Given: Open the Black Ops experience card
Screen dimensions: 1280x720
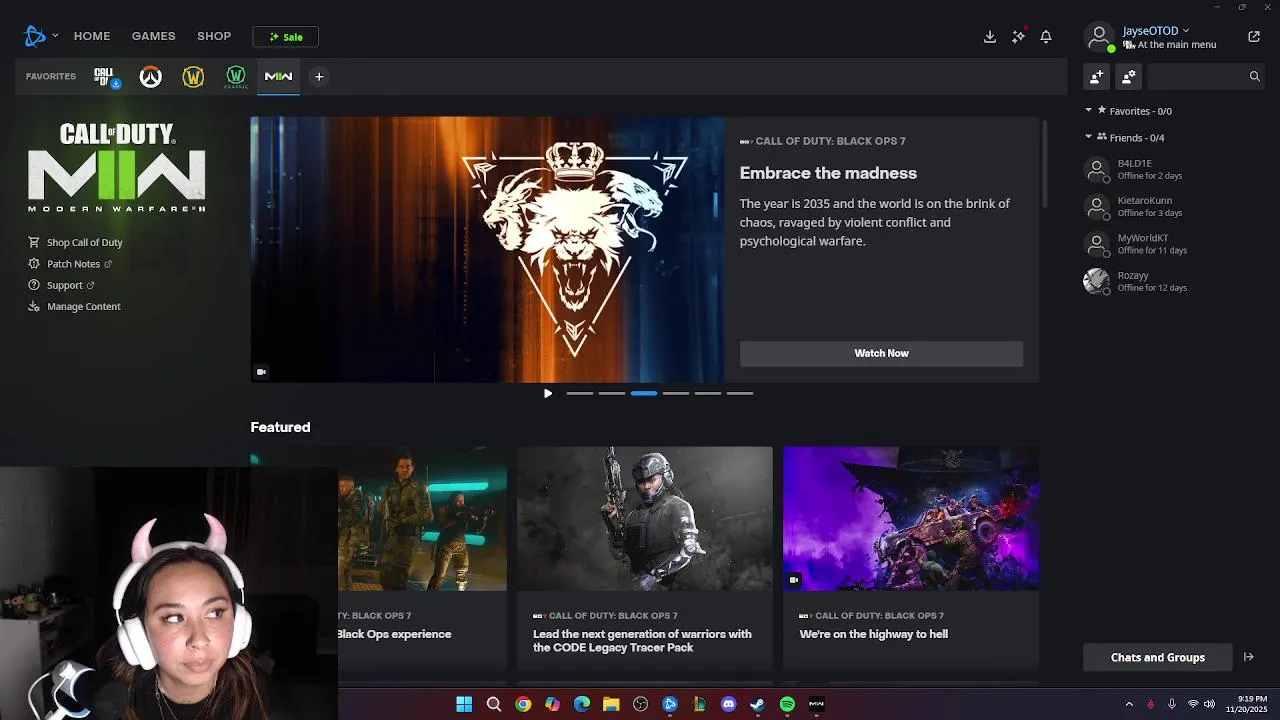Looking at the screenshot, I should tap(422, 558).
